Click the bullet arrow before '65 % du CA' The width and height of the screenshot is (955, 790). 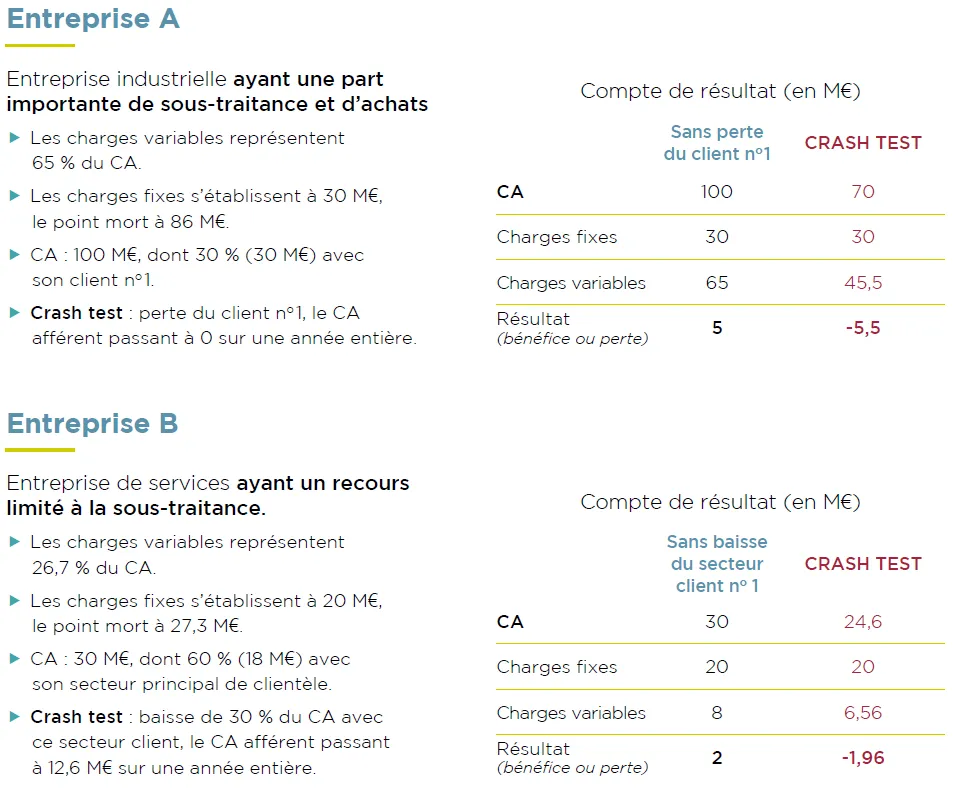coord(14,138)
